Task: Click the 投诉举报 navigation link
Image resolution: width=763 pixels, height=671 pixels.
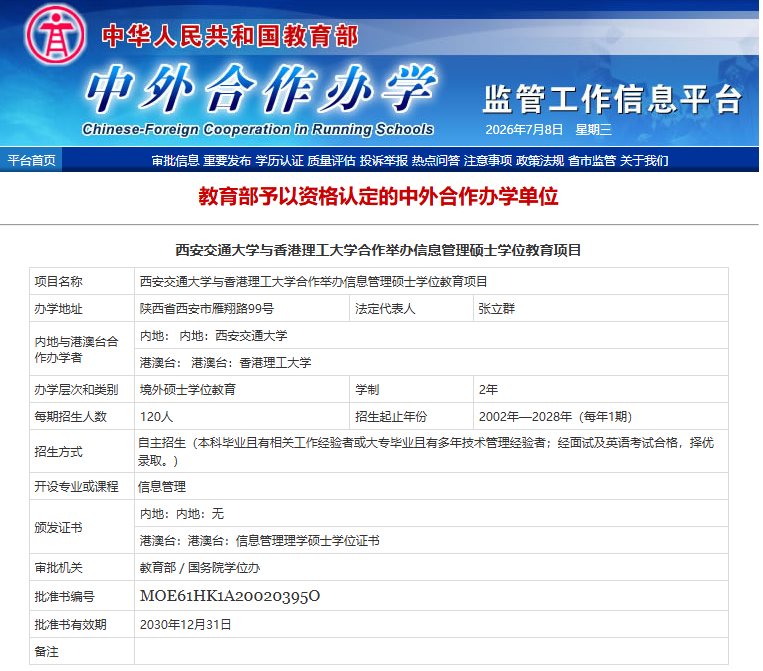Action: [x=383, y=161]
